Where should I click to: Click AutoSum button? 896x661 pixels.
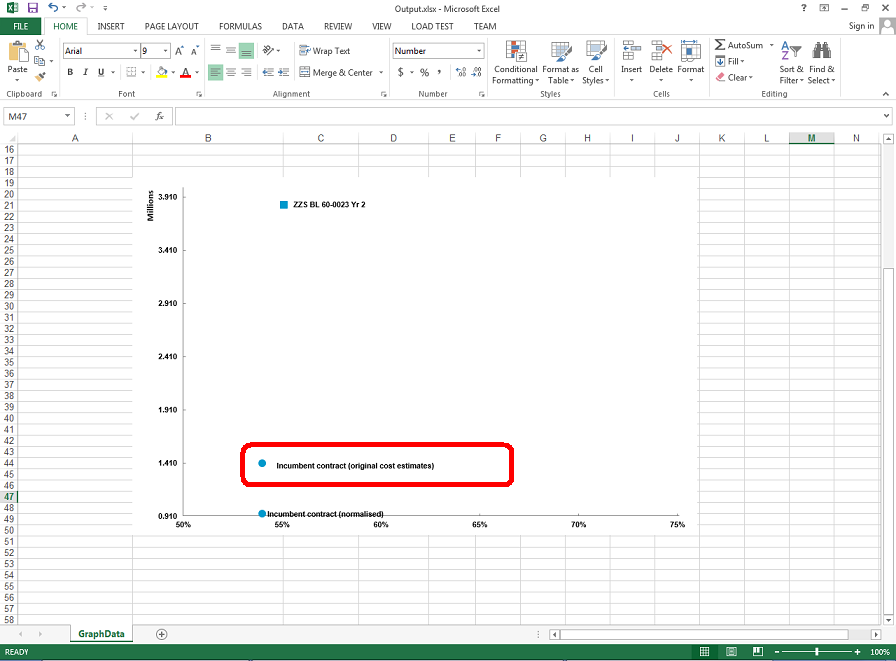[x=739, y=45]
